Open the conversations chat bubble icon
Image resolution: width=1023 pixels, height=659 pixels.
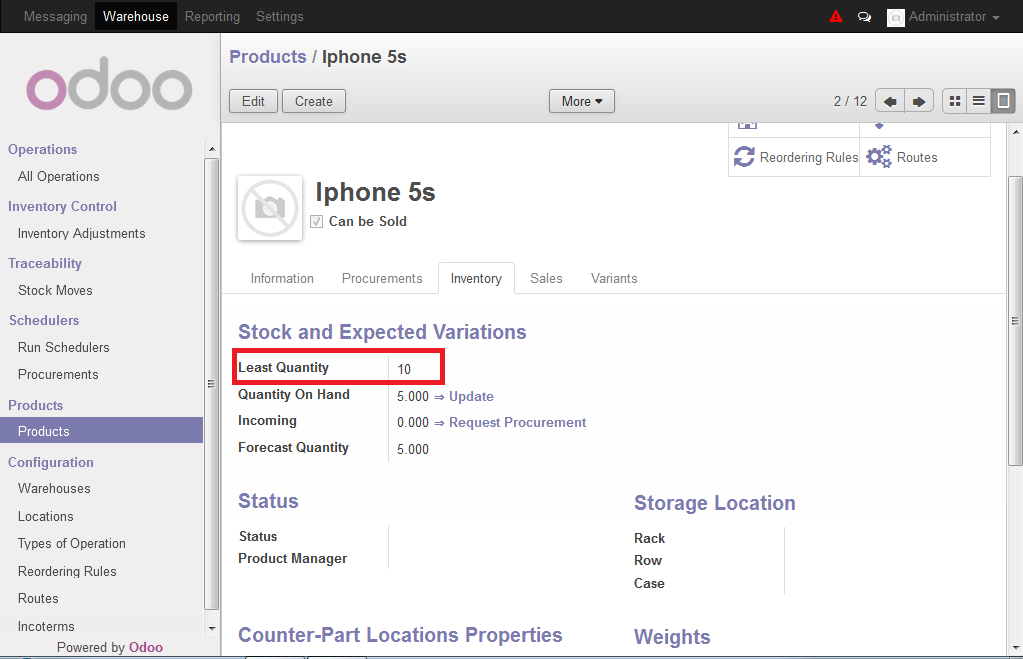tap(864, 17)
